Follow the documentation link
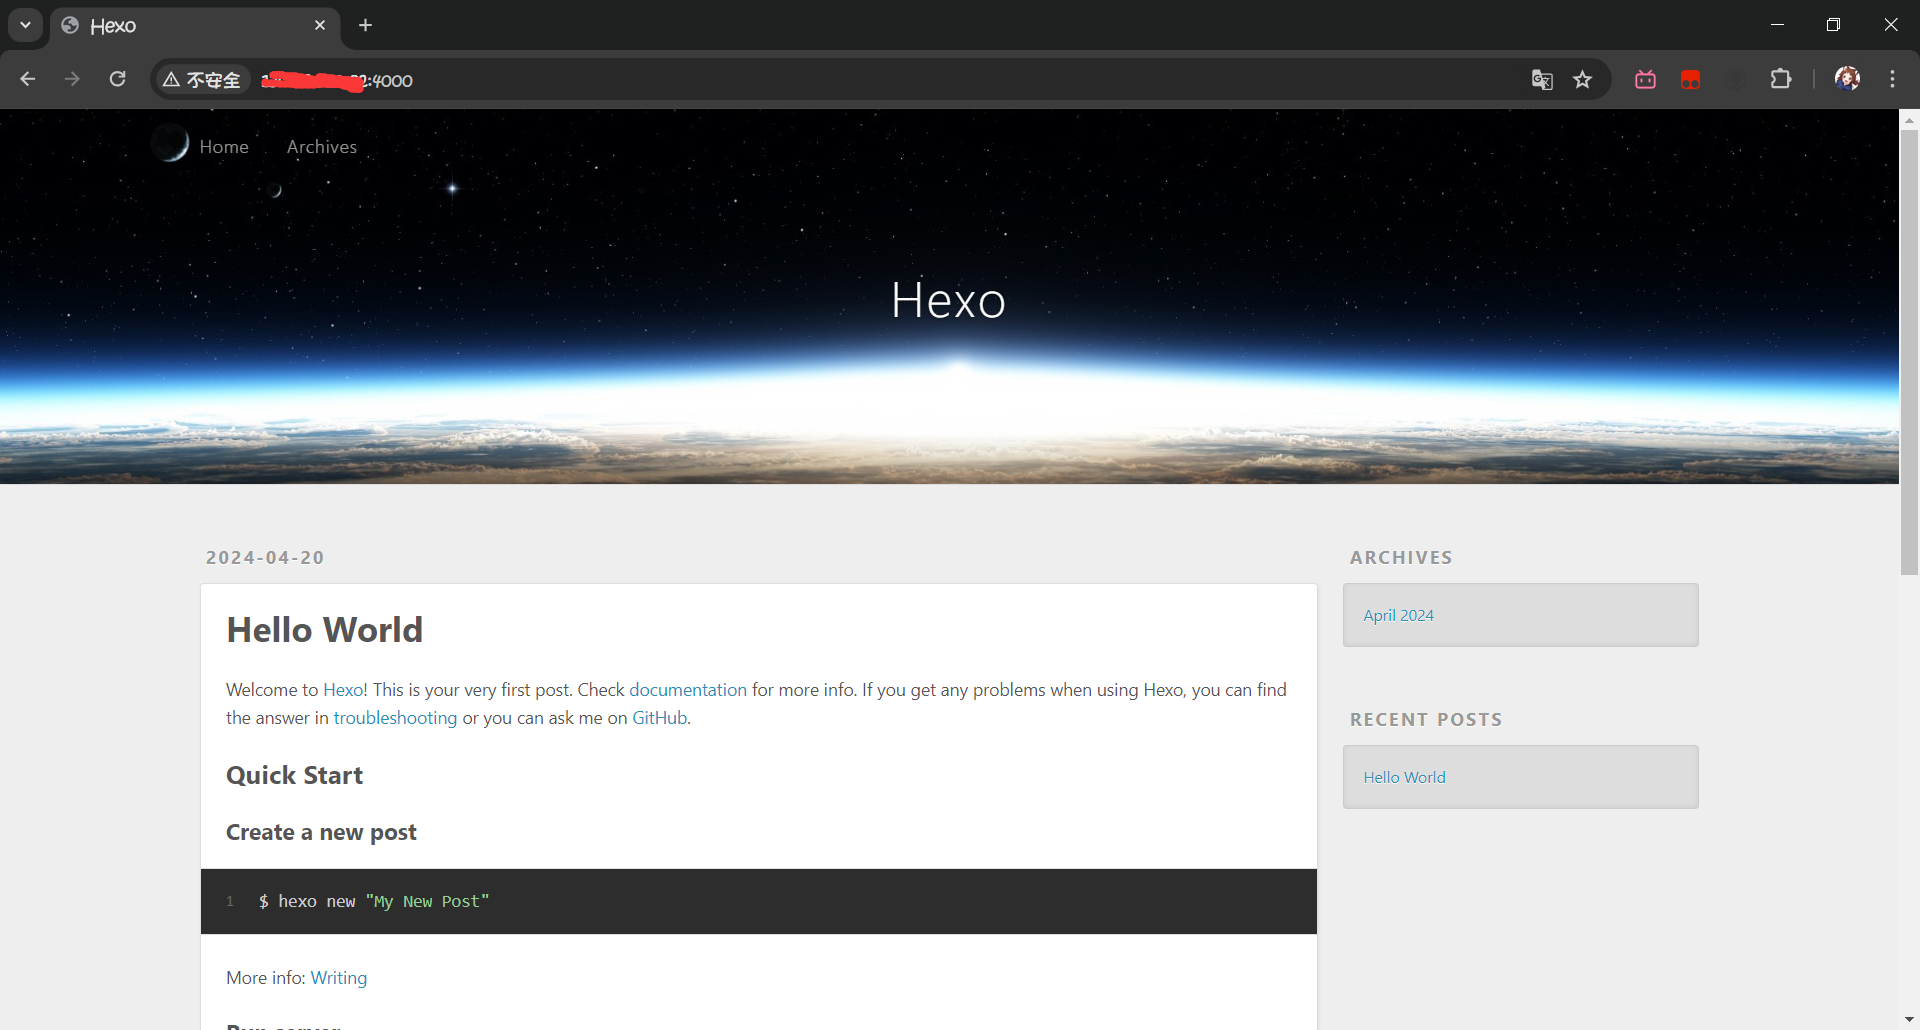Screen dimensions: 1920x1030 click(687, 690)
